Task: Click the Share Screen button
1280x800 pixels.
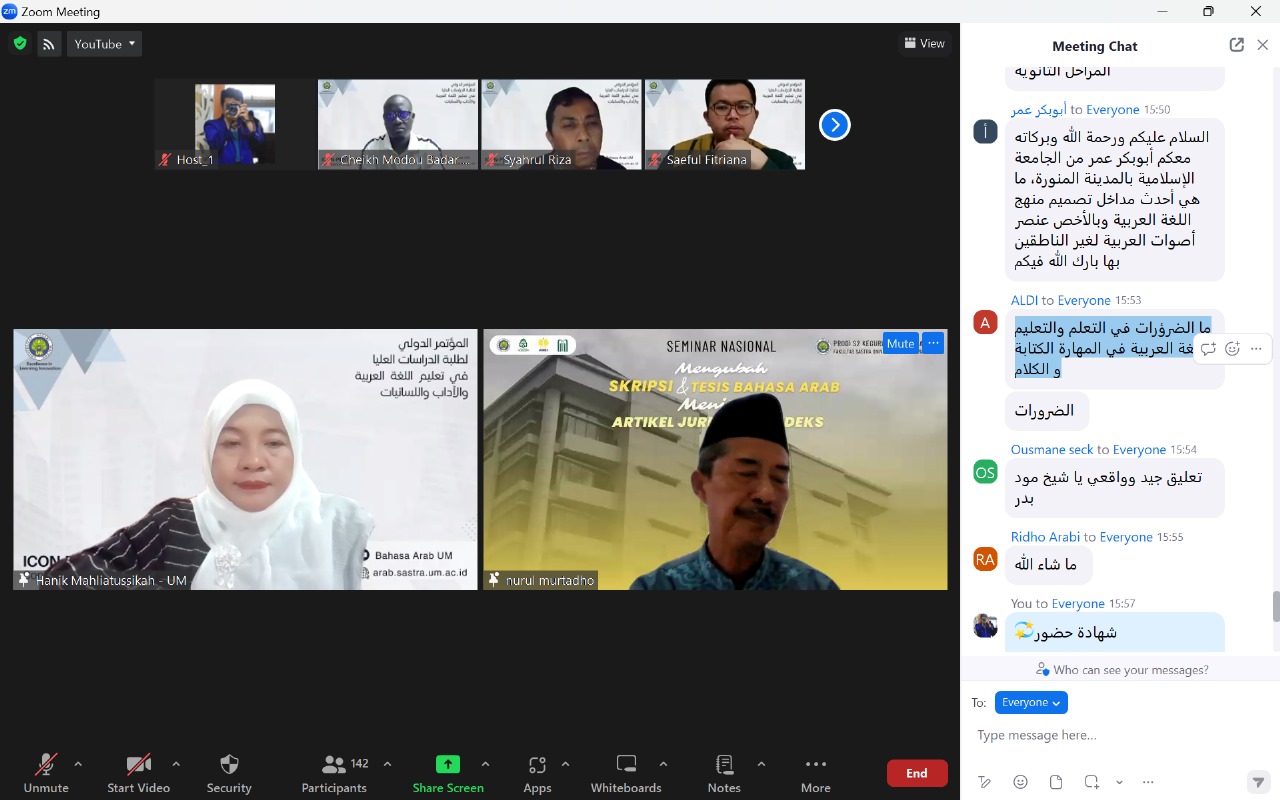Action: [448, 773]
